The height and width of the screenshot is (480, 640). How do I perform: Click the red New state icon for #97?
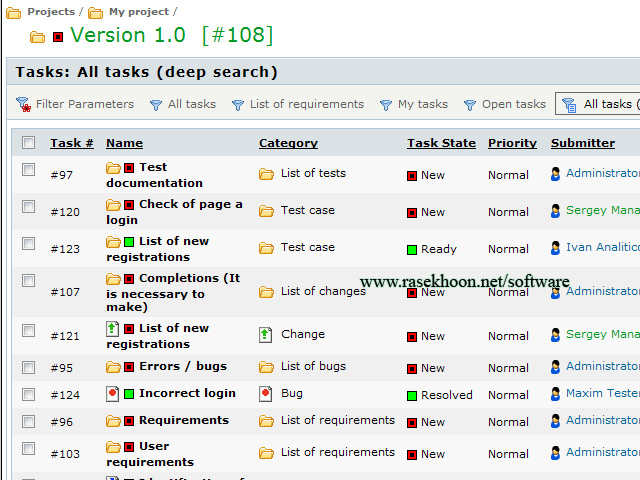(x=412, y=176)
